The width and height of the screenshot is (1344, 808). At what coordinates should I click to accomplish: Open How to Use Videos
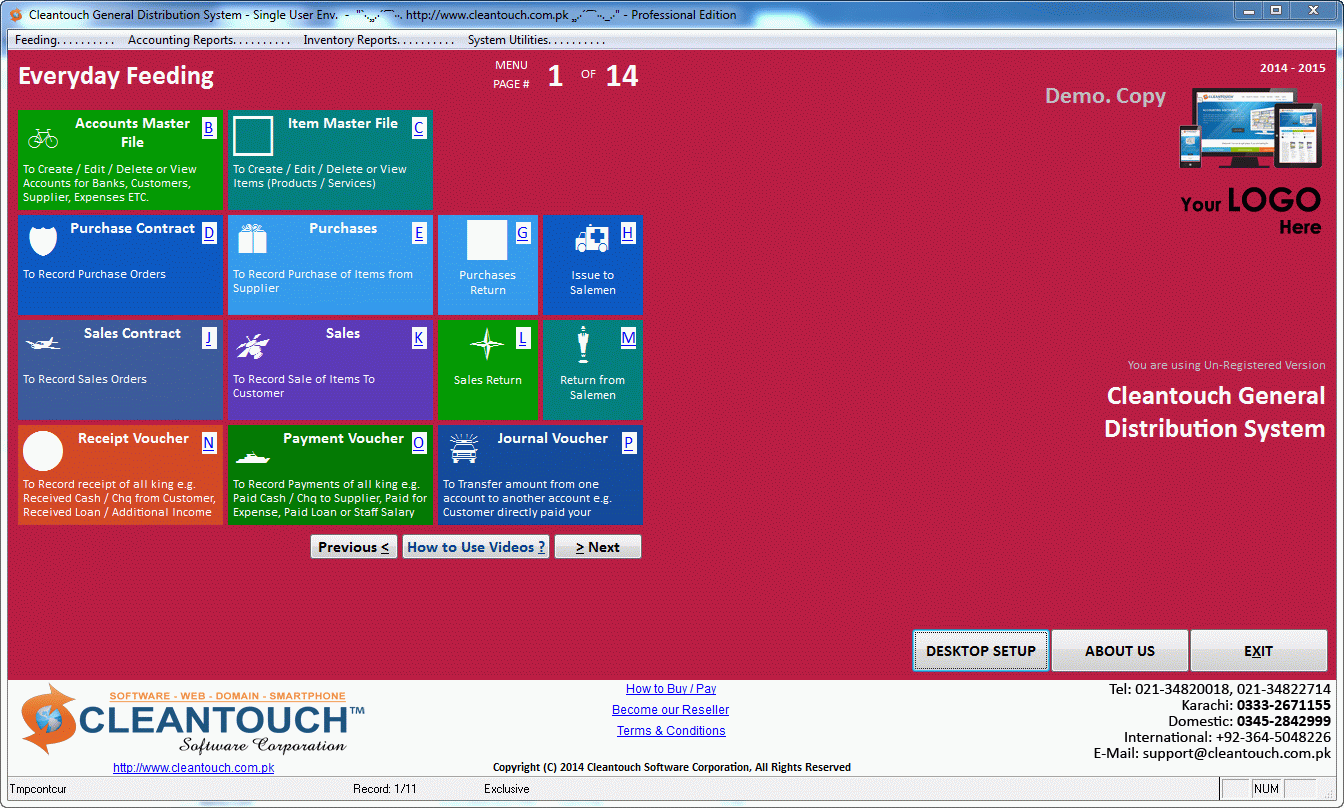pyautogui.click(x=476, y=547)
